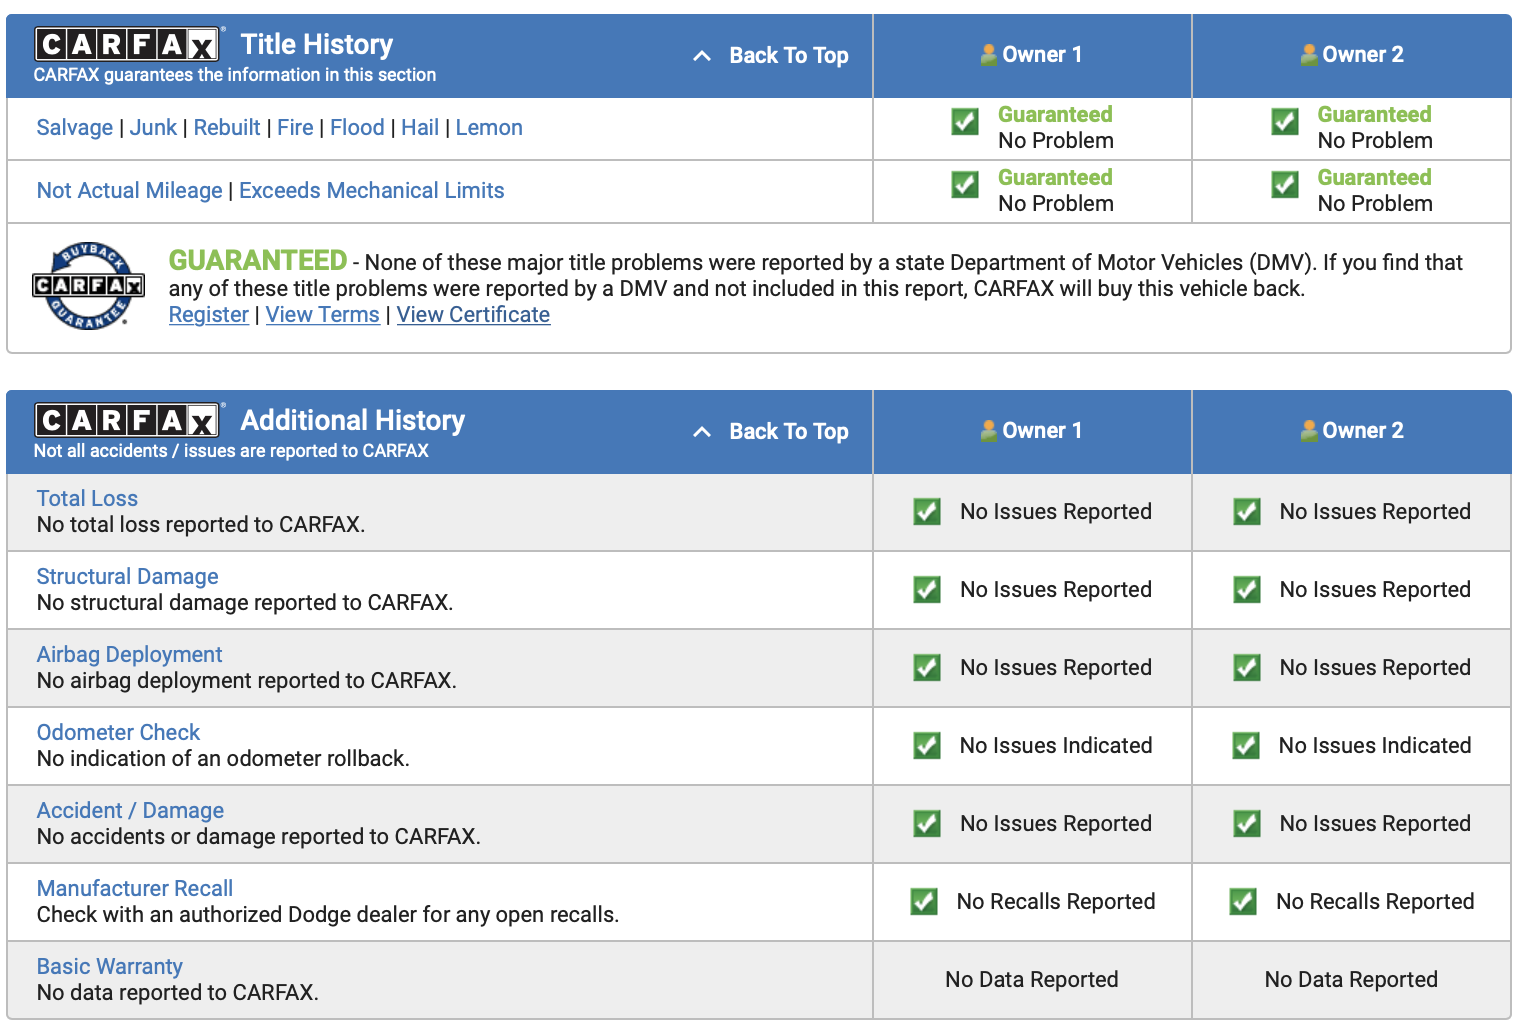The height and width of the screenshot is (1028, 1522).
Task: Open the Lemon title definition link
Action: [x=489, y=128]
